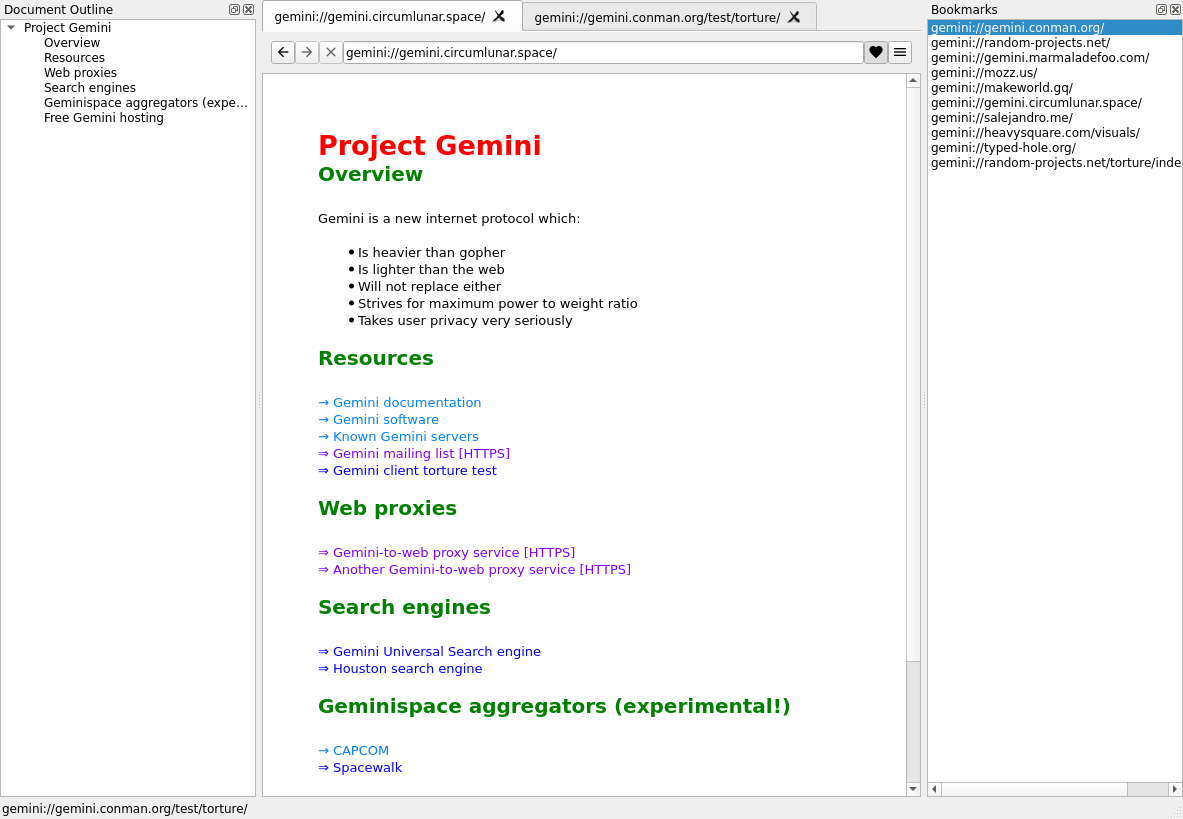Jump to Geminispace aggregators in the outline
Image resolution: width=1183 pixels, height=819 pixels.
(146, 103)
